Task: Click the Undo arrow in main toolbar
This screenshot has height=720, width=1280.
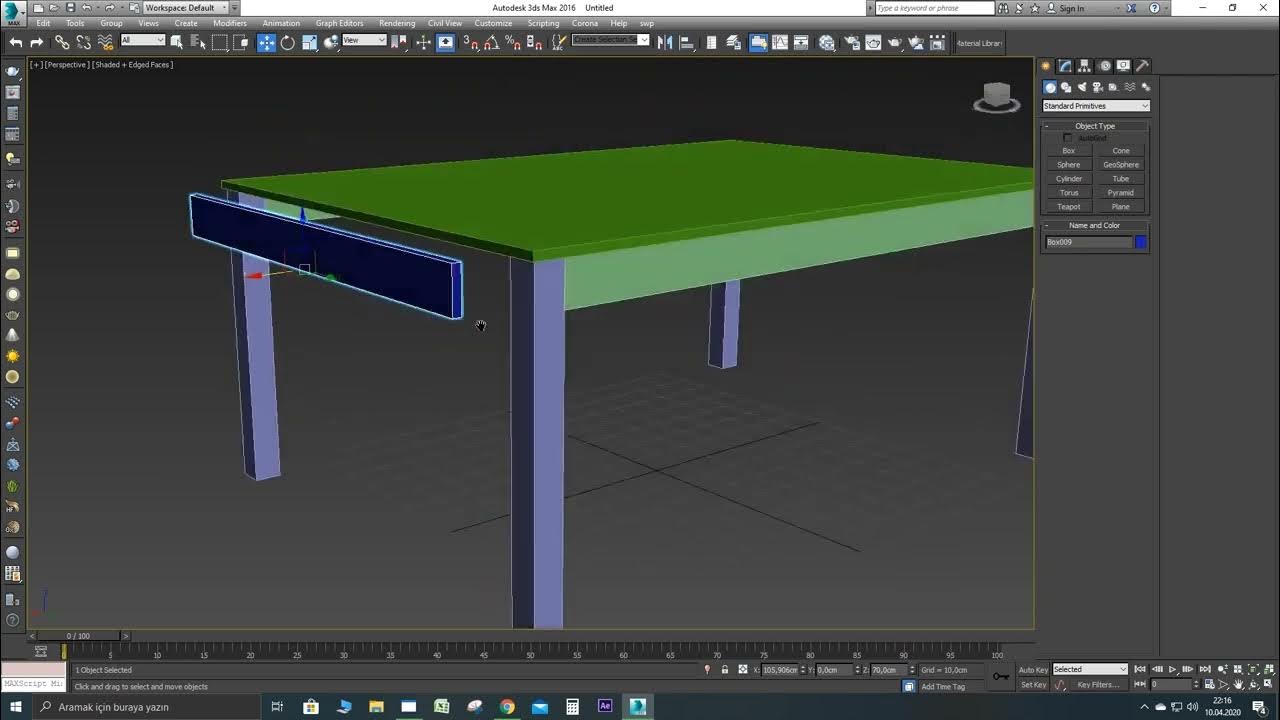Action: tap(16, 42)
